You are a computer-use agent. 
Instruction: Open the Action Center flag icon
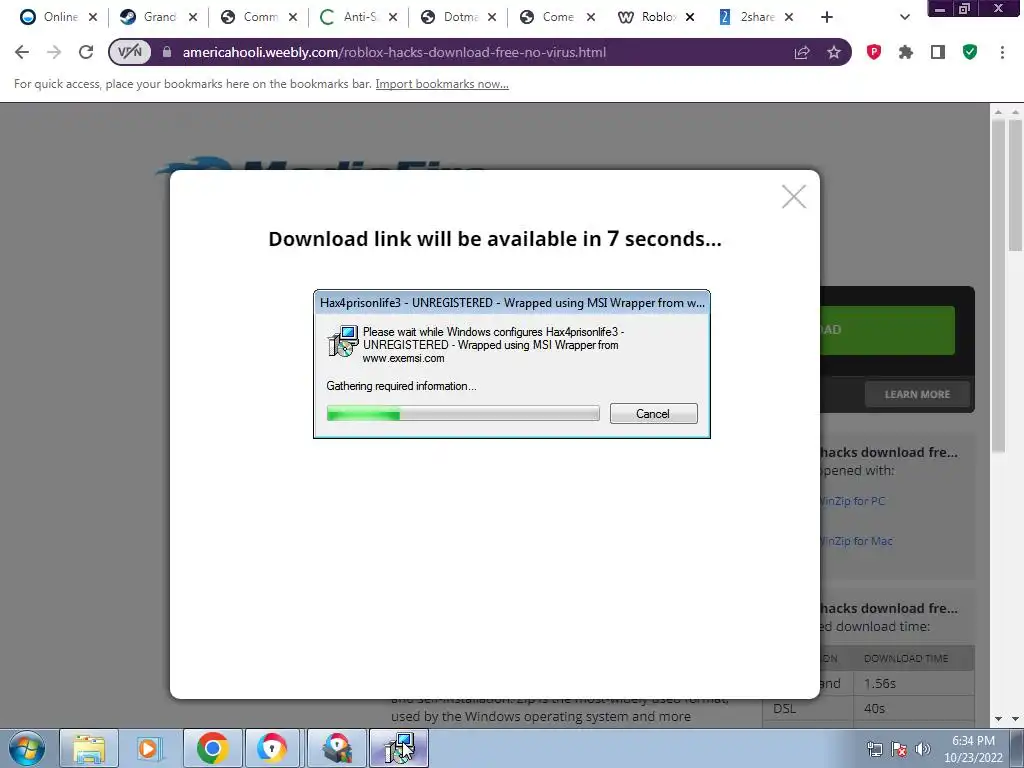[x=899, y=749]
